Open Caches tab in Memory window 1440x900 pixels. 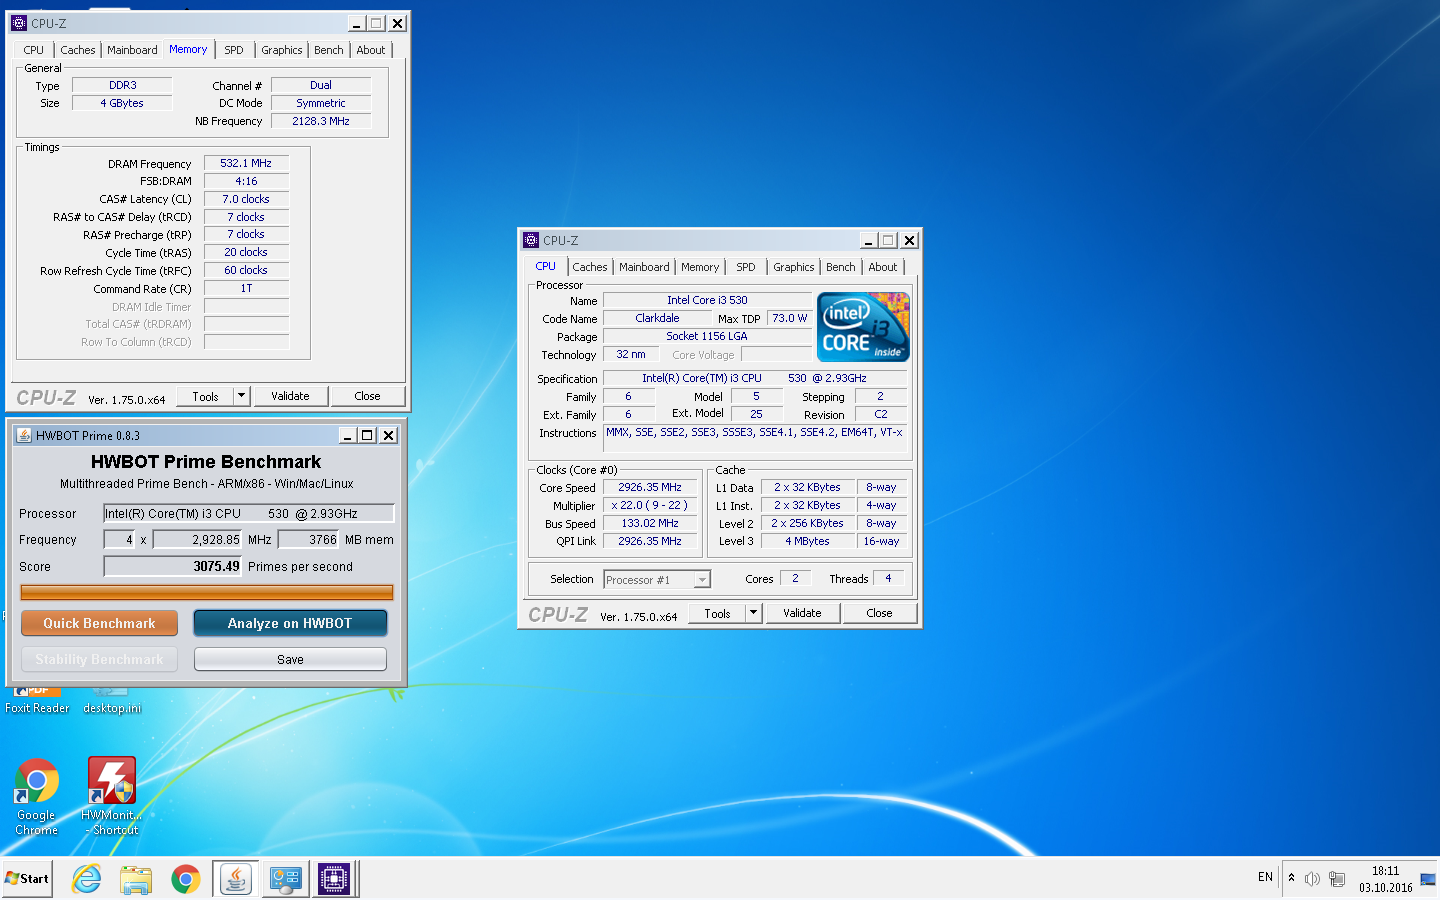(x=78, y=50)
